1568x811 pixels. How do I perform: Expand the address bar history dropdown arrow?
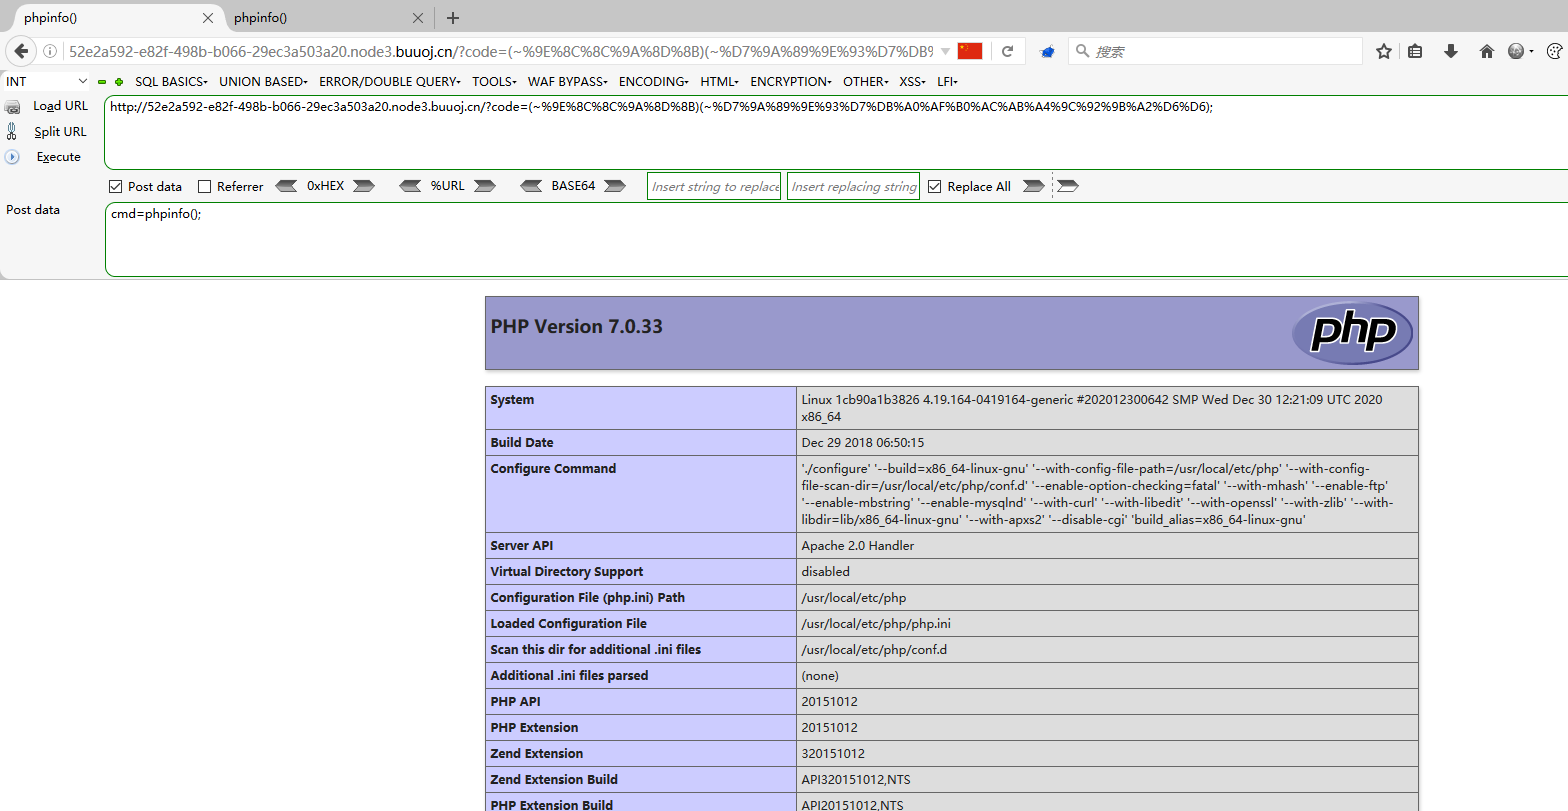coord(945,51)
